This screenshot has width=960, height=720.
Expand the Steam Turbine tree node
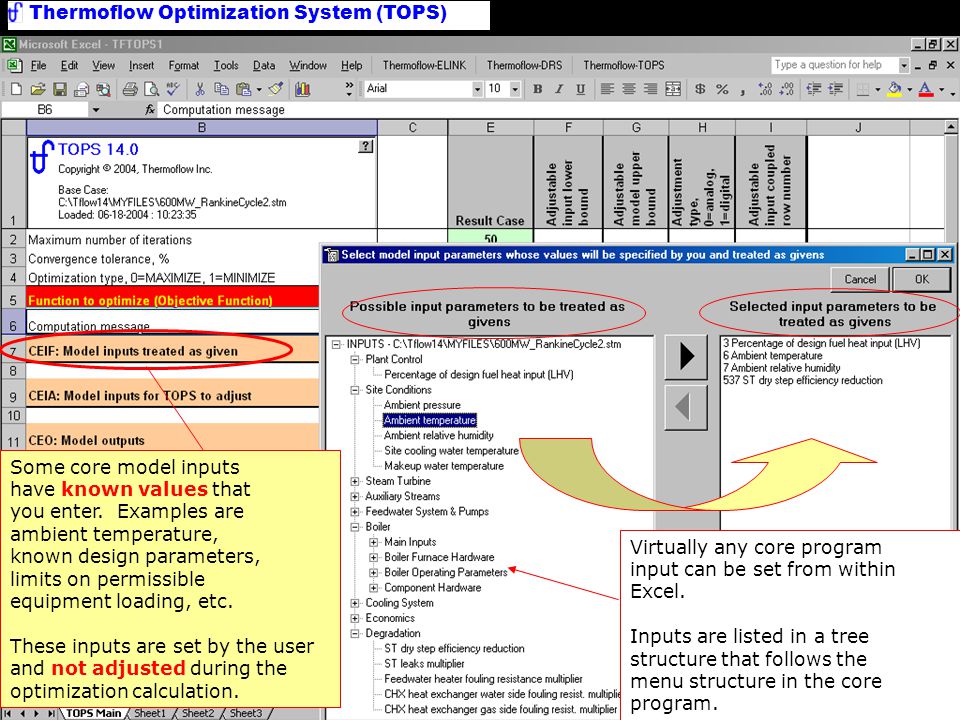[x=354, y=481]
